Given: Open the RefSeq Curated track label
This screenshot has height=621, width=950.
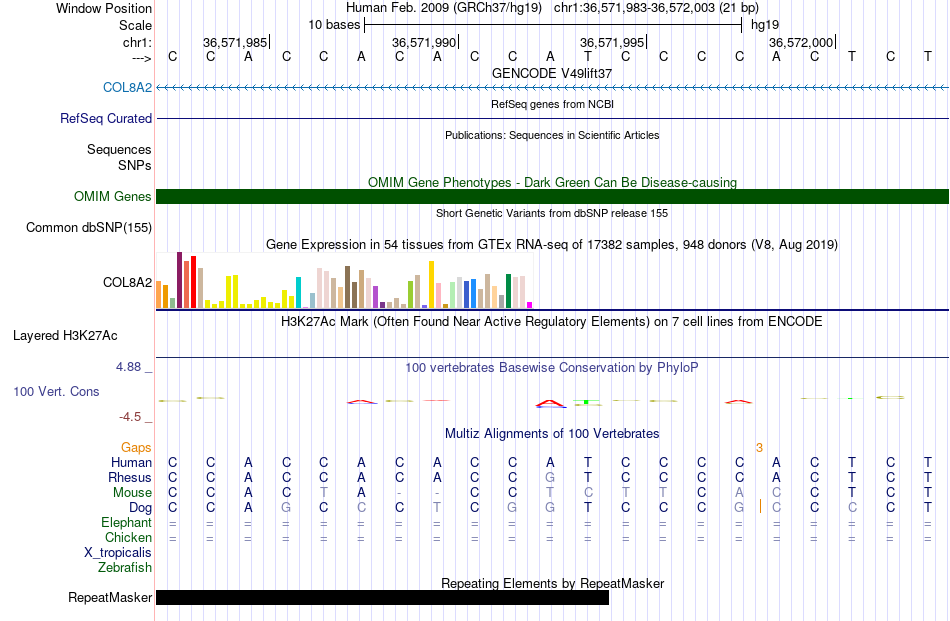Looking at the screenshot, I should (x=105, y=118).
